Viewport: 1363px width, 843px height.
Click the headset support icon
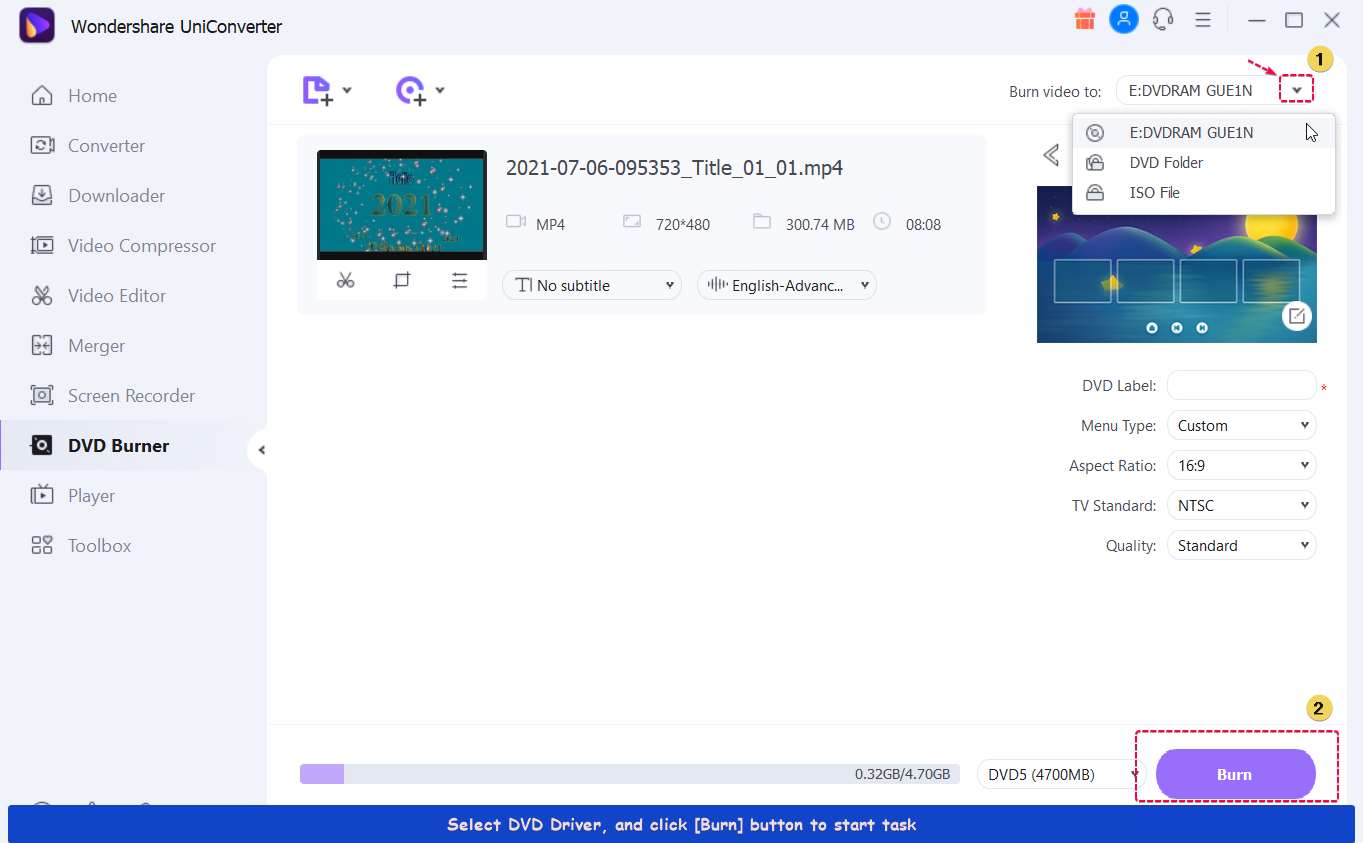coord(1163,19)
